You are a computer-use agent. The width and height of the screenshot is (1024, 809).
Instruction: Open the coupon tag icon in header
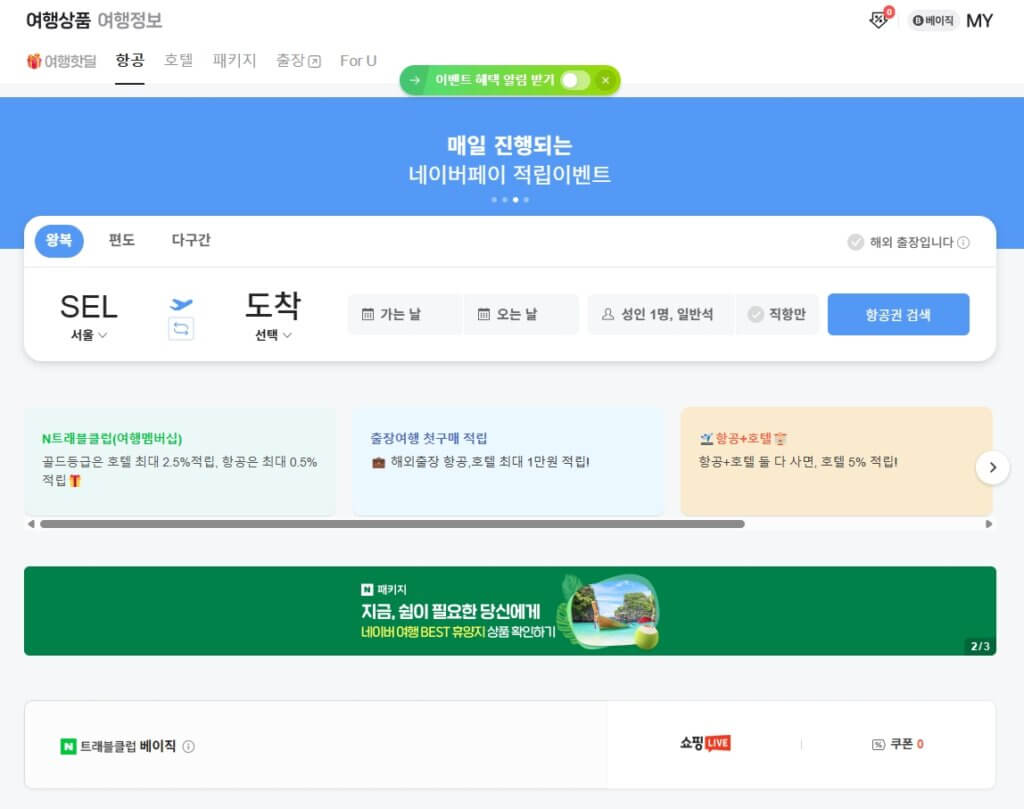tap(879, 20)
